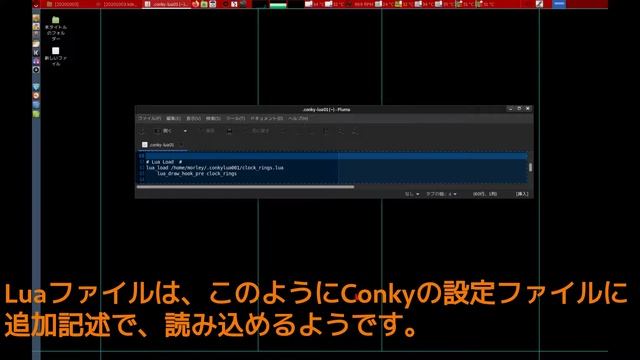Click the print icon in Pluma toolbar
Screen dimensions: 640x360
229,131
